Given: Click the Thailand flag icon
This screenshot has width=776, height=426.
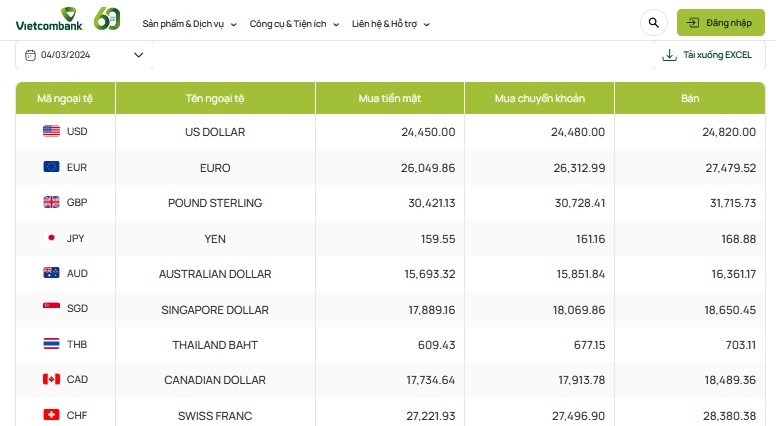Looking at the screenshot, I should click(x=52, y=344).
